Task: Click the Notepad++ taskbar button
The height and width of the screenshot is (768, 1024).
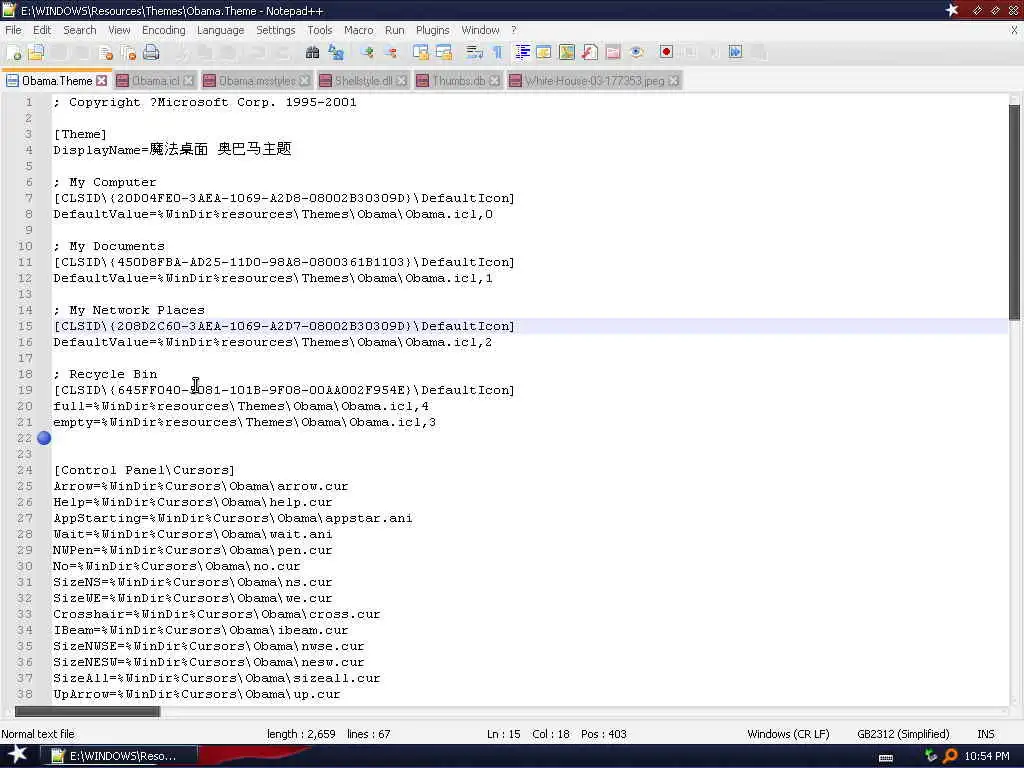Action: [x=118, y=756]
